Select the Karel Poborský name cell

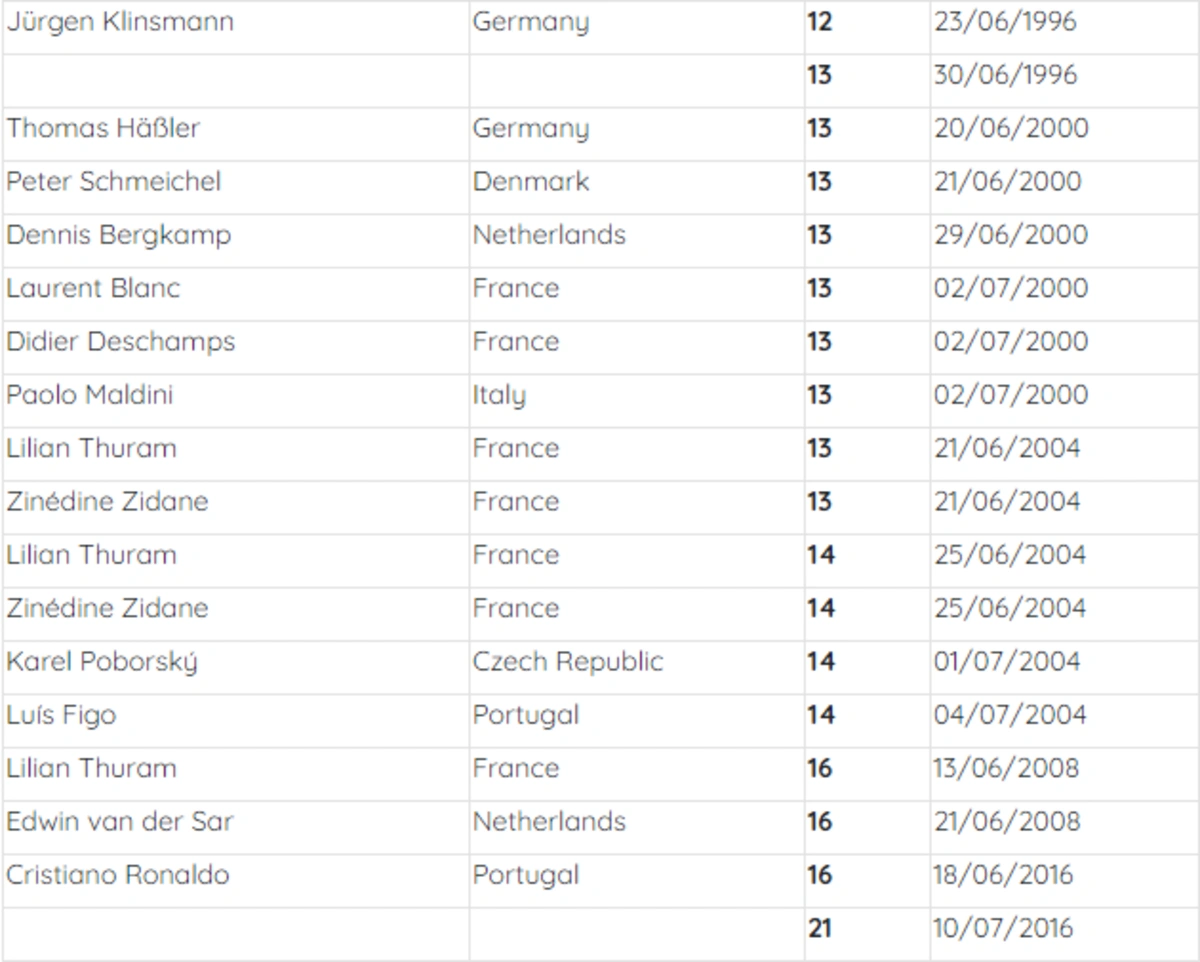pos(102,662)
